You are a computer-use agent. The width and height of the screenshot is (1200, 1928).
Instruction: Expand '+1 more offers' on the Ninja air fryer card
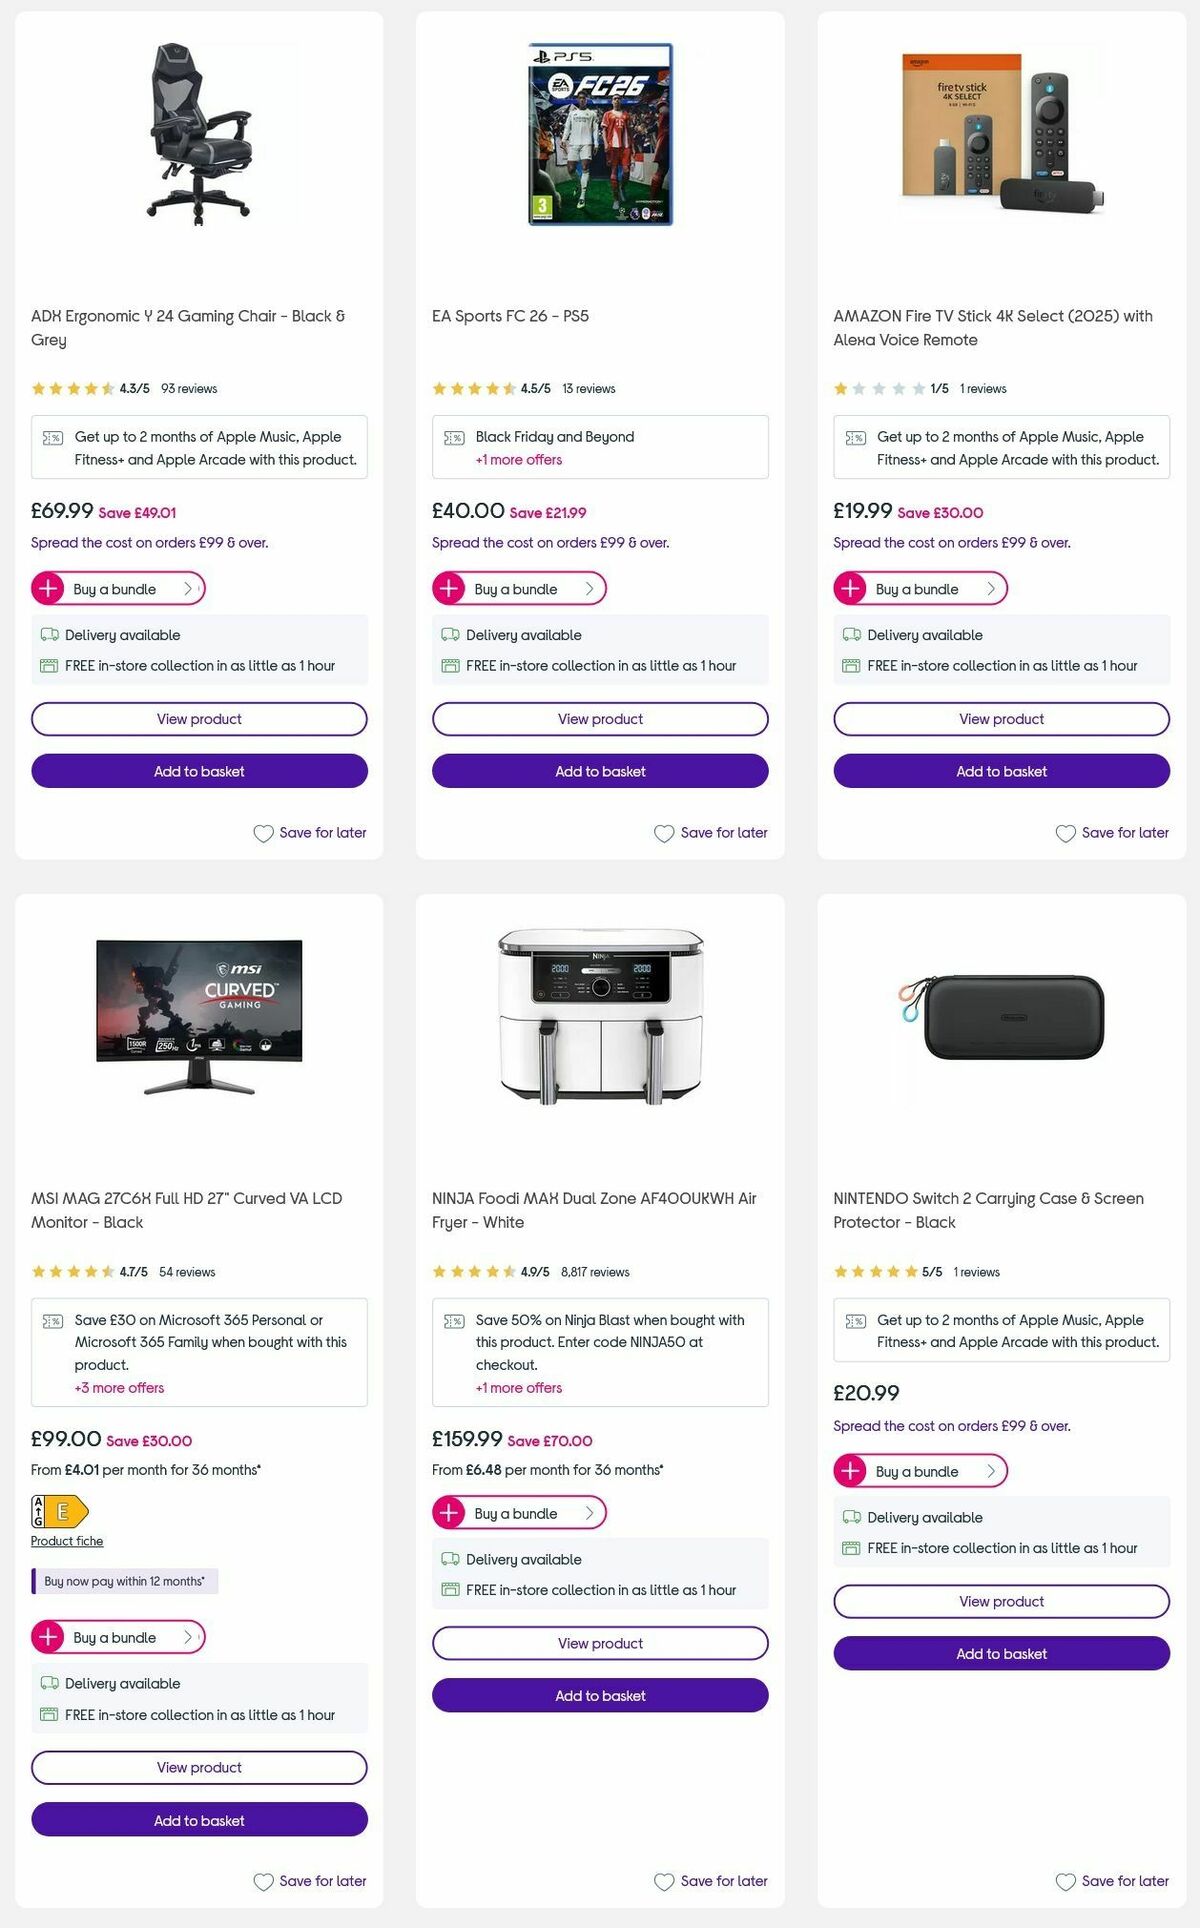point(518,1387)
